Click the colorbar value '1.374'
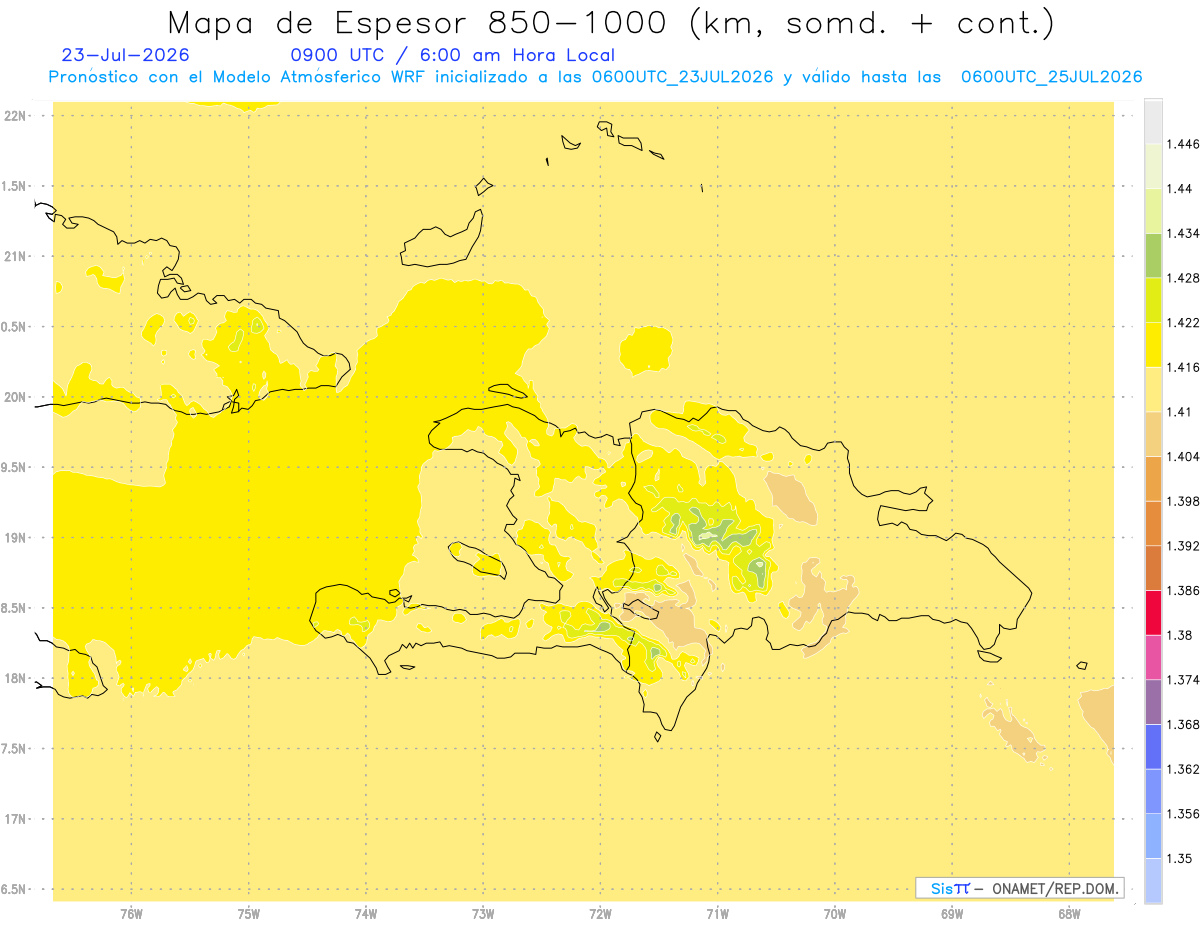Image resolution: width=1200 pixels, height=927 pixels. 1183,680
